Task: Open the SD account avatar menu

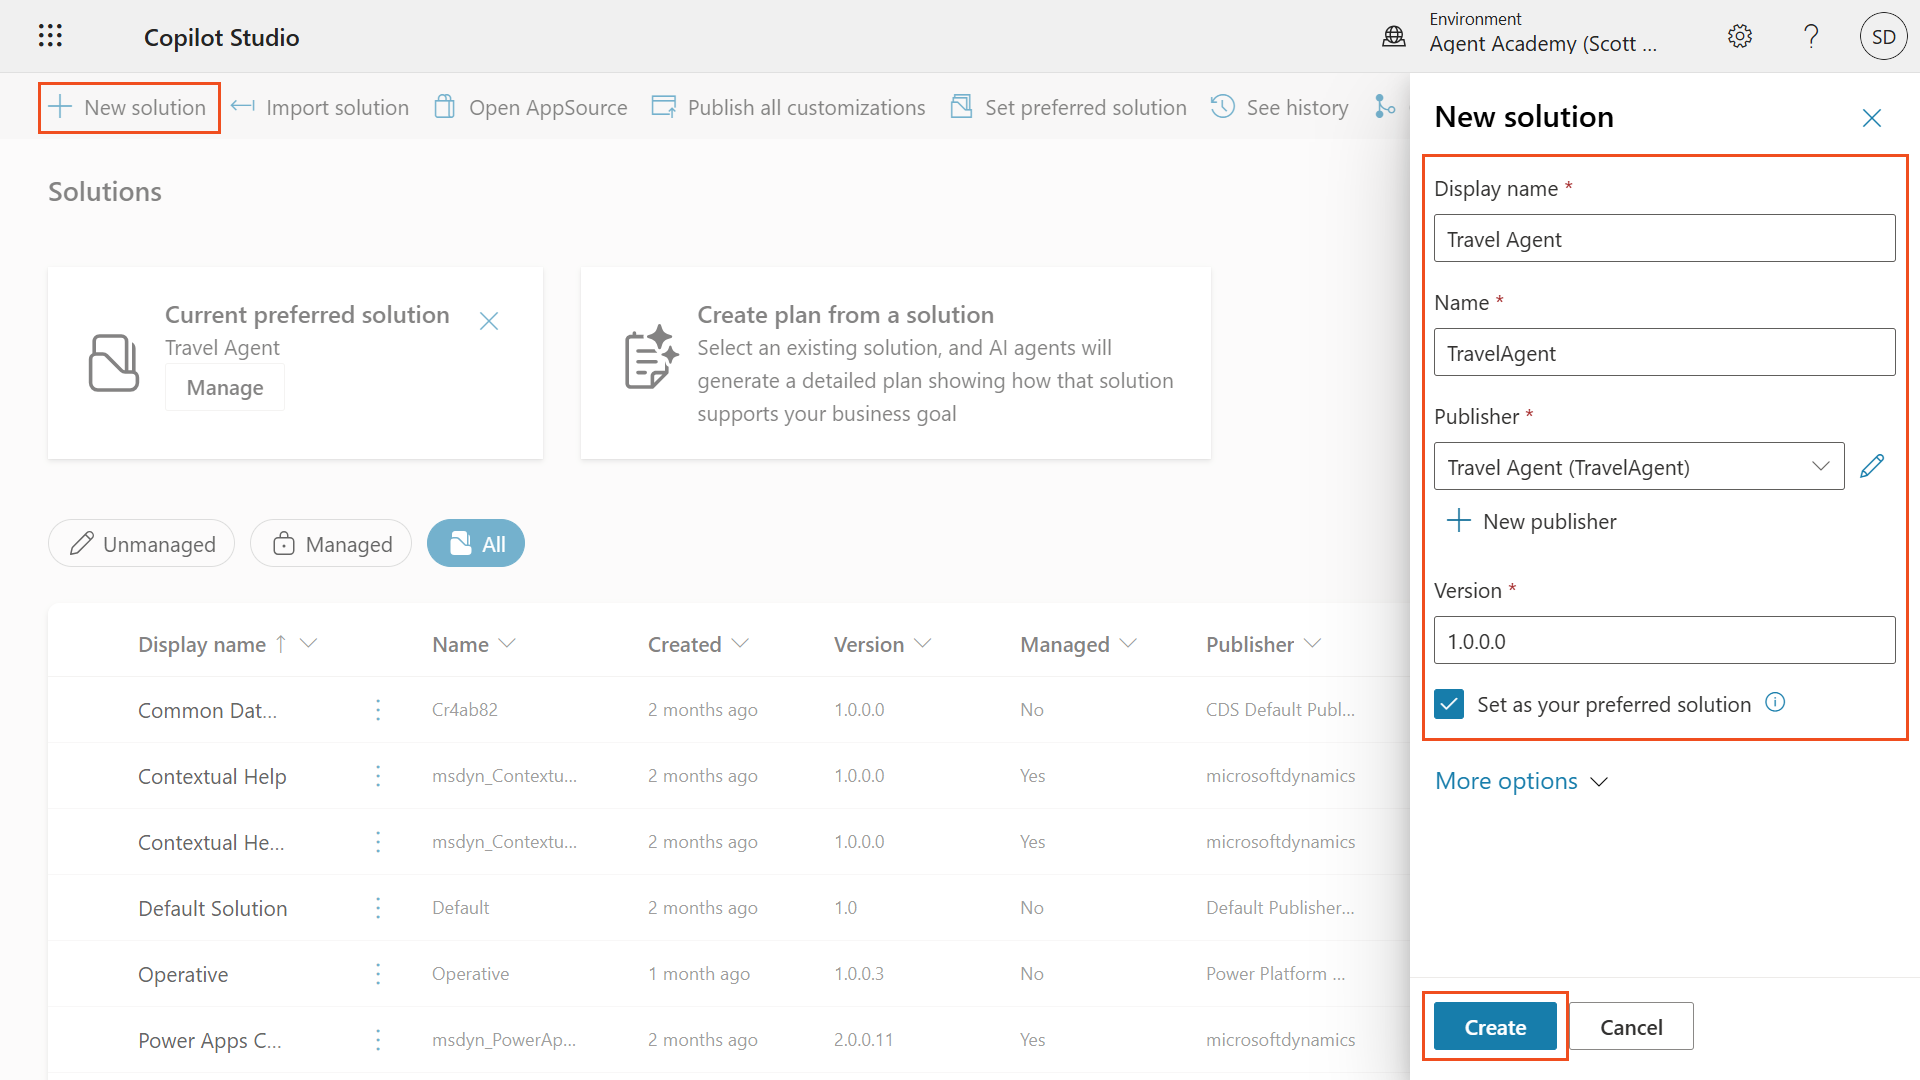Action: point(1883,36)
